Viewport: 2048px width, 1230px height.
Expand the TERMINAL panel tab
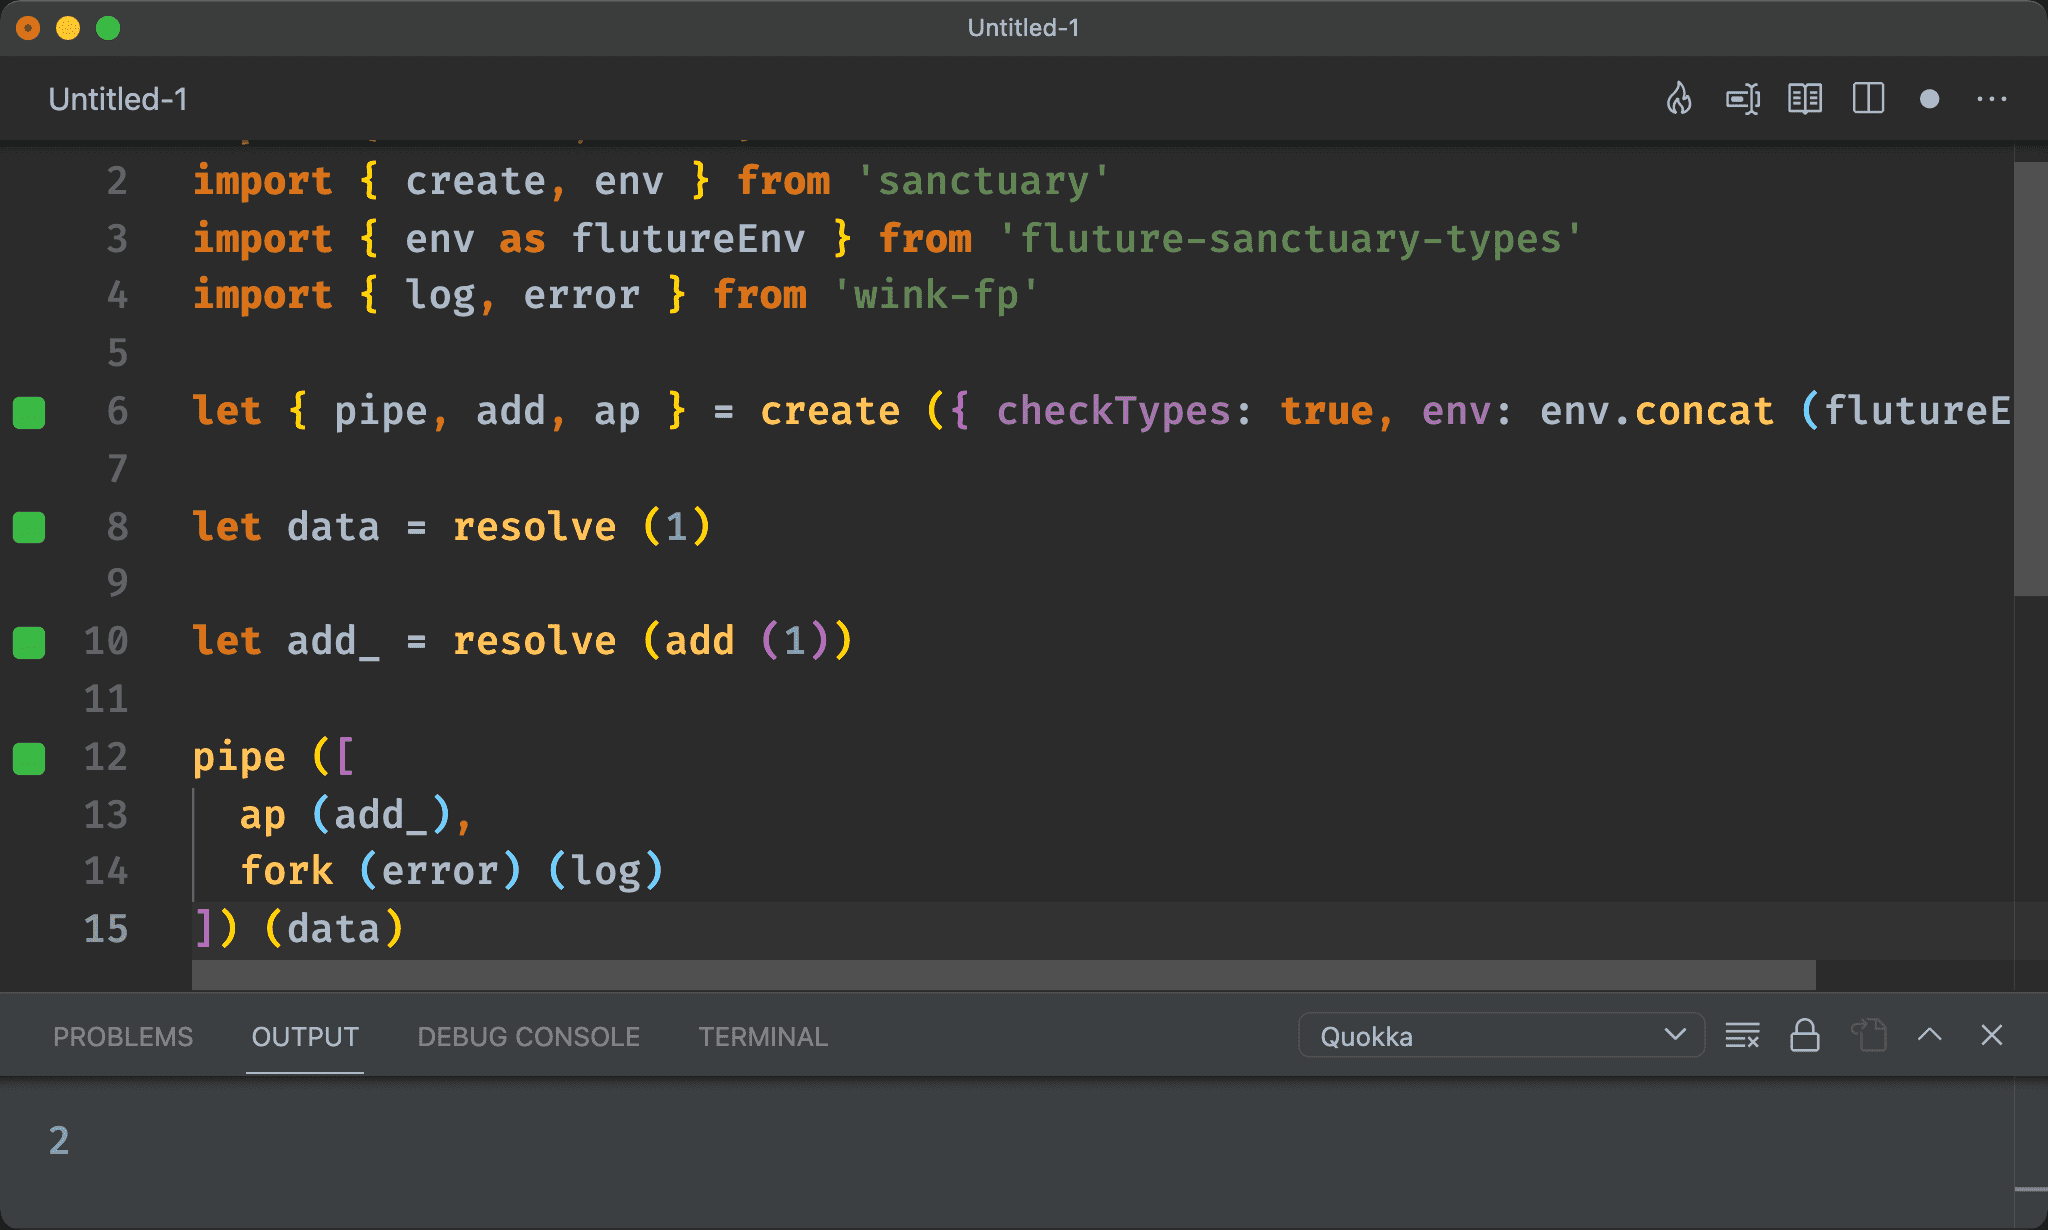point(761,1037)
